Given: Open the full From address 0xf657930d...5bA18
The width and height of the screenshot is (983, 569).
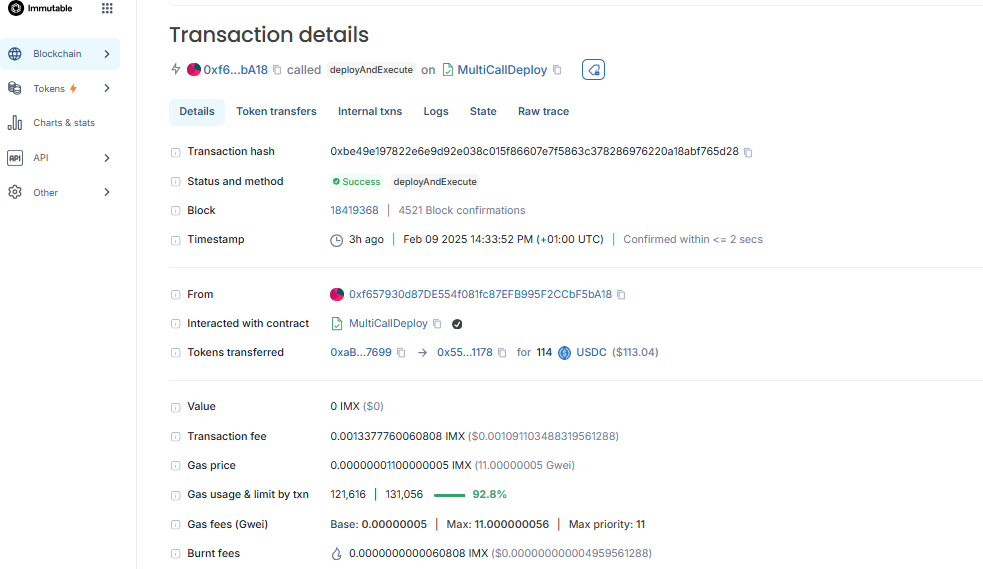Looking at the screenshot, I should (480, 295).
